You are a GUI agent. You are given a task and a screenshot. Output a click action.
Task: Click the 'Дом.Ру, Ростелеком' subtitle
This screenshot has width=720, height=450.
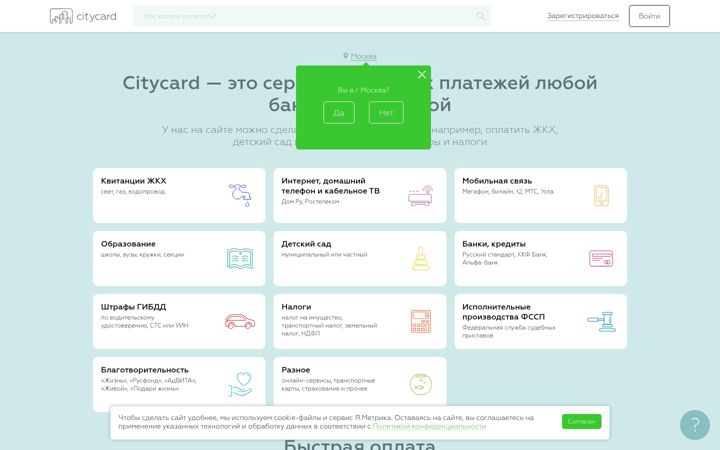[x=310, y=202]
